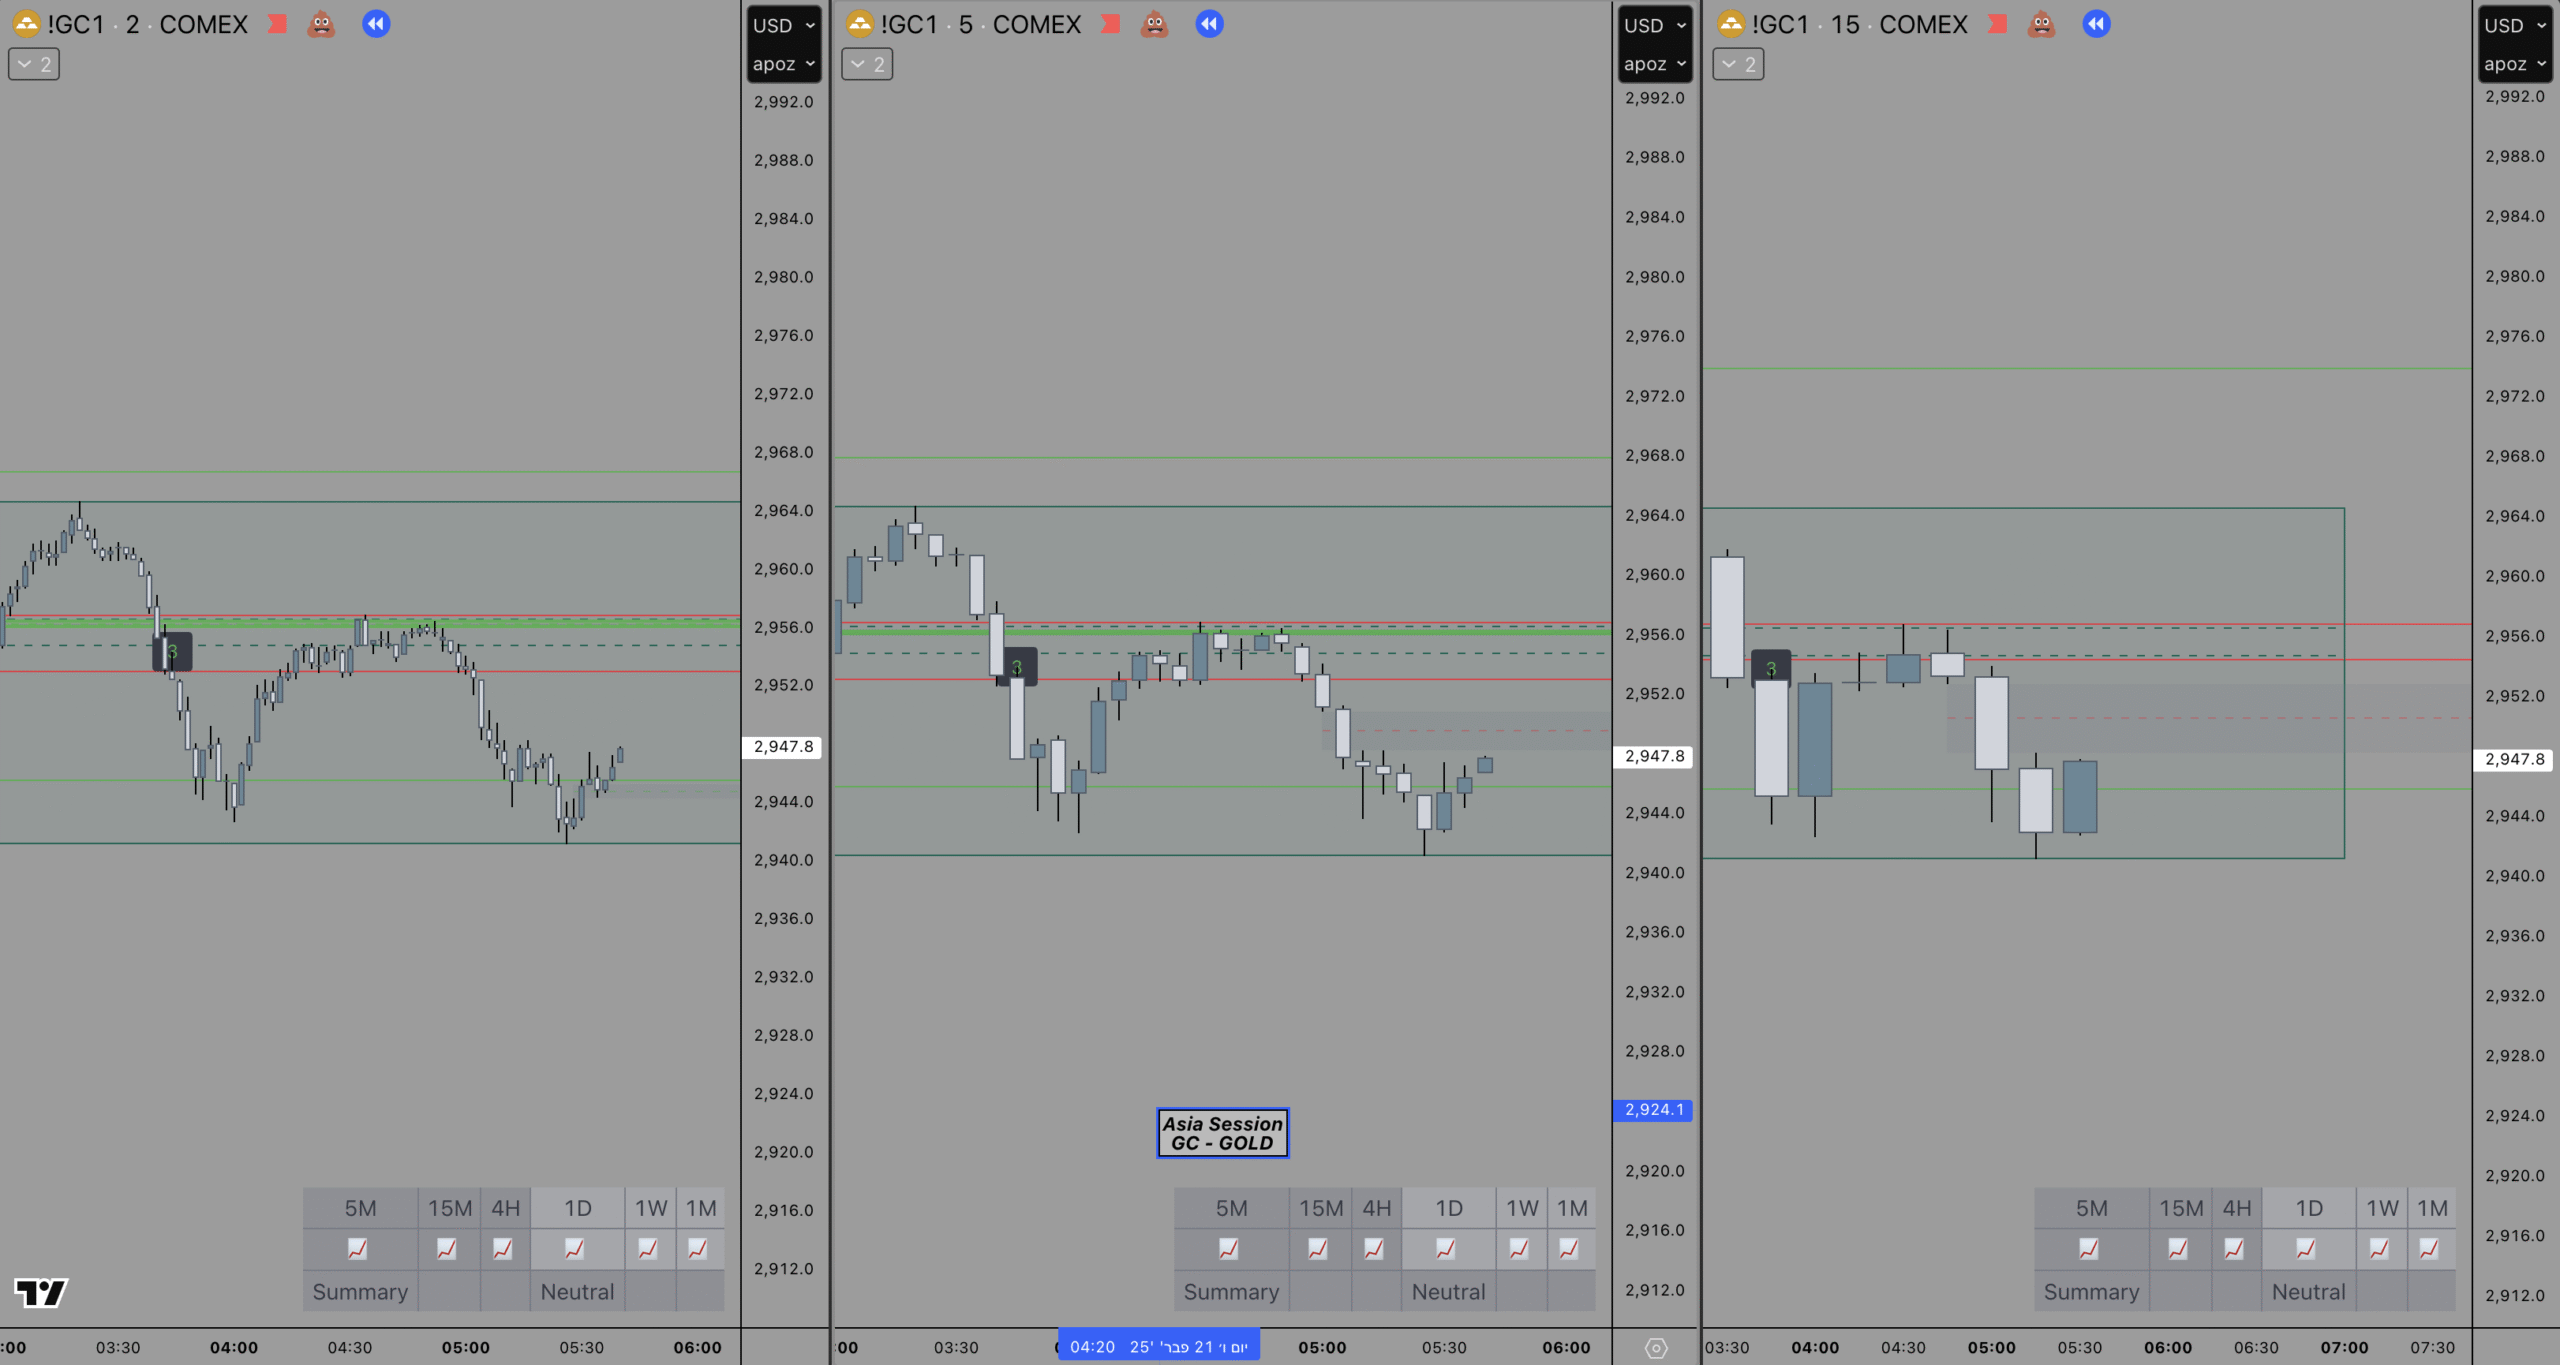Click the poop emoji icon on 15-minute chart

[2041, 24]
